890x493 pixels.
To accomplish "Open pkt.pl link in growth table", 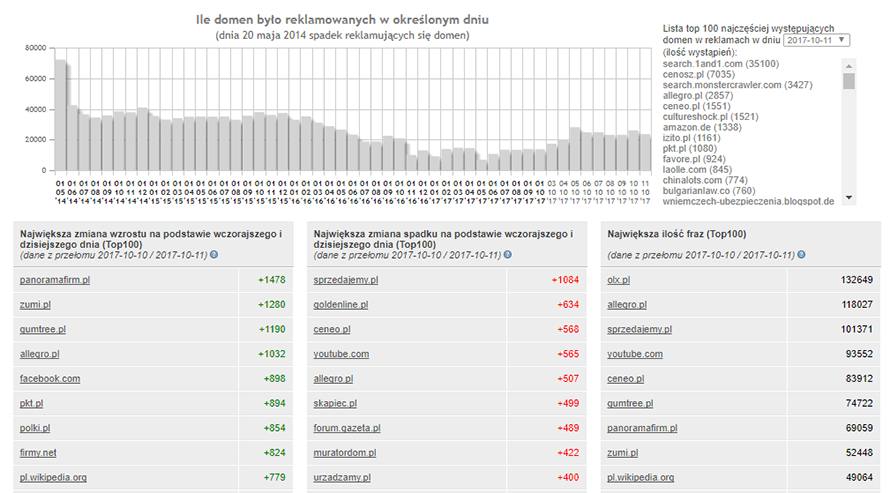I will click(x=31, y=403).
